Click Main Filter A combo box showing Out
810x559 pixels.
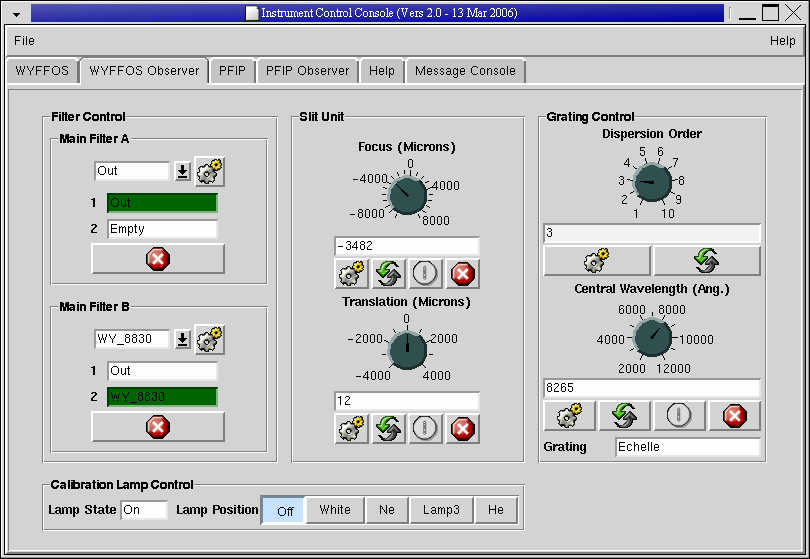click(x=132, y=171)
